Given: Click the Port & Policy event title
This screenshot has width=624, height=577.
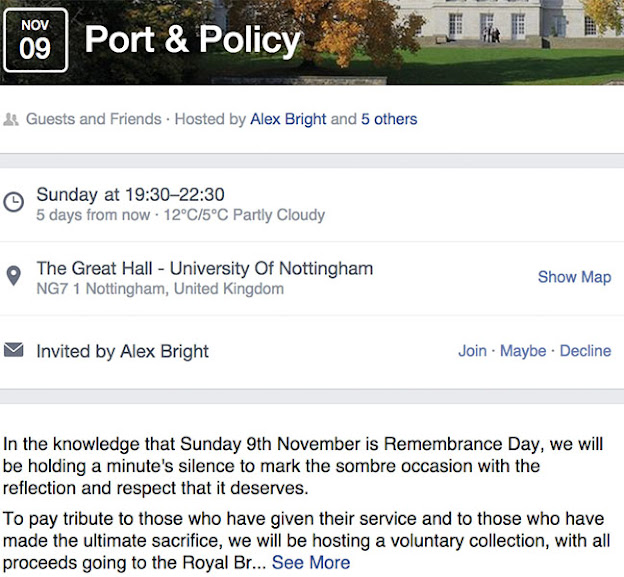Looking at the screenshot, I should coord(193,40).
